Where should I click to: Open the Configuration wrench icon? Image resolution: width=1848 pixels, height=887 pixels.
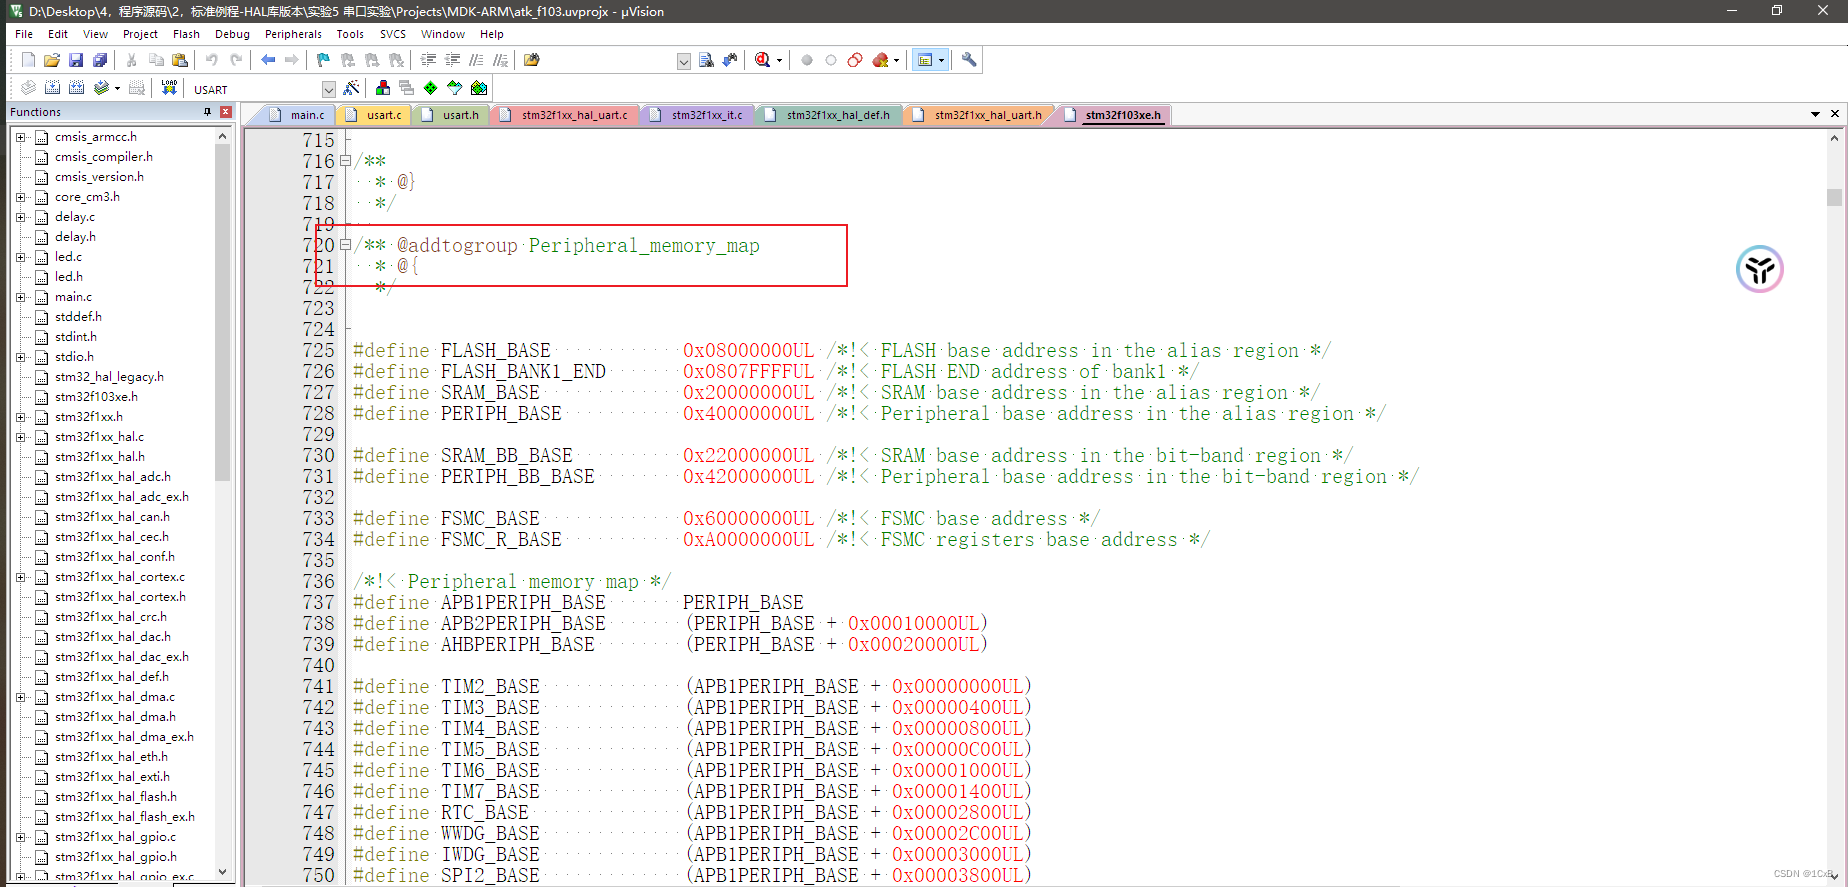pyautogui.click(x=969, y=60)
